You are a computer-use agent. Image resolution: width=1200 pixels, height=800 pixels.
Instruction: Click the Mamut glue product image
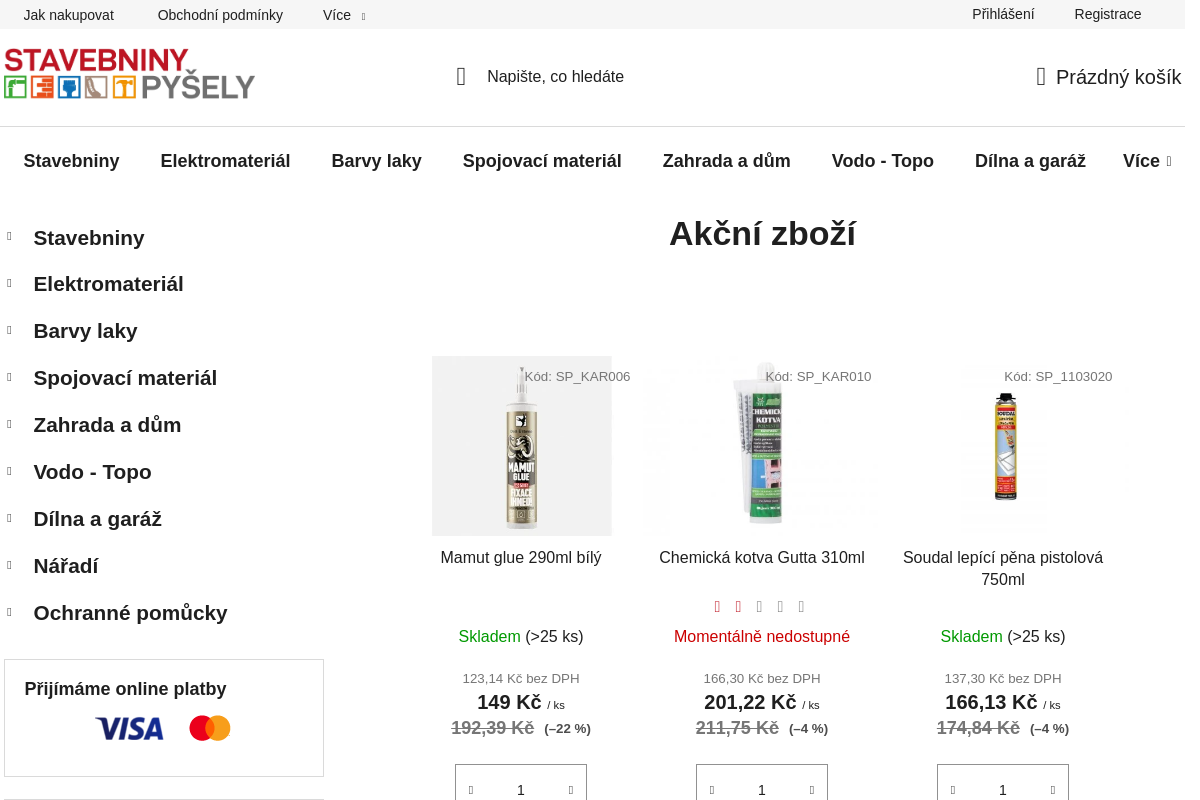(521, 446)
